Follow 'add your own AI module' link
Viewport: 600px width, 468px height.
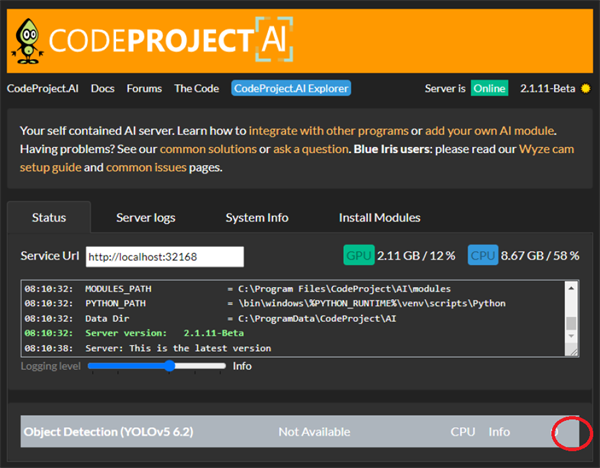pos(490,131)
